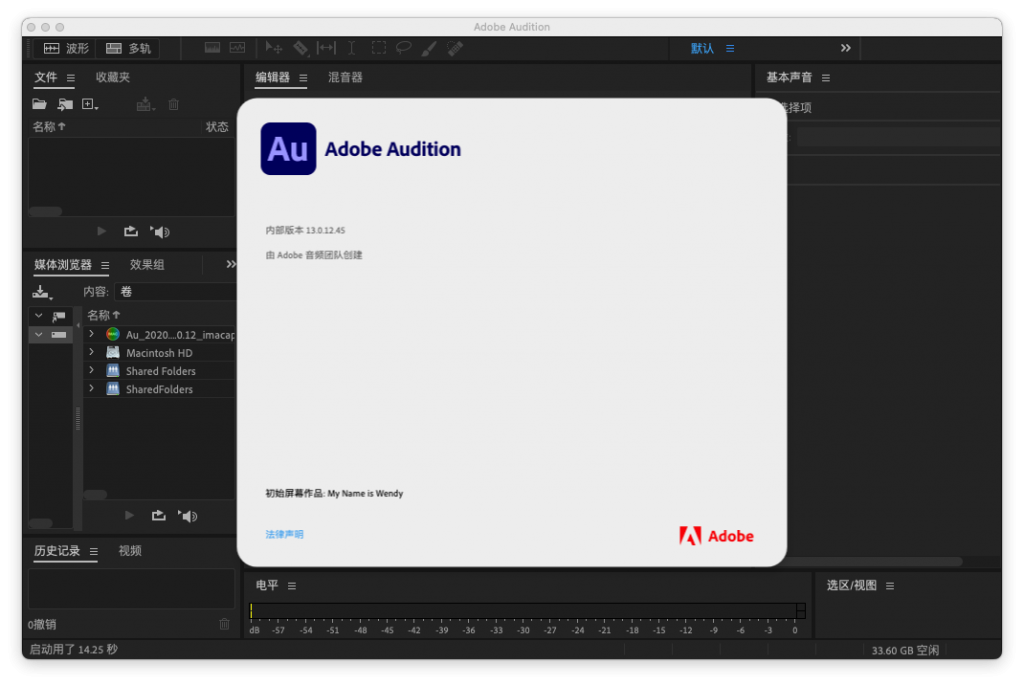
Task: Switch to 混音器 tab
Action: pyautogui.click(x=345, y=77)
